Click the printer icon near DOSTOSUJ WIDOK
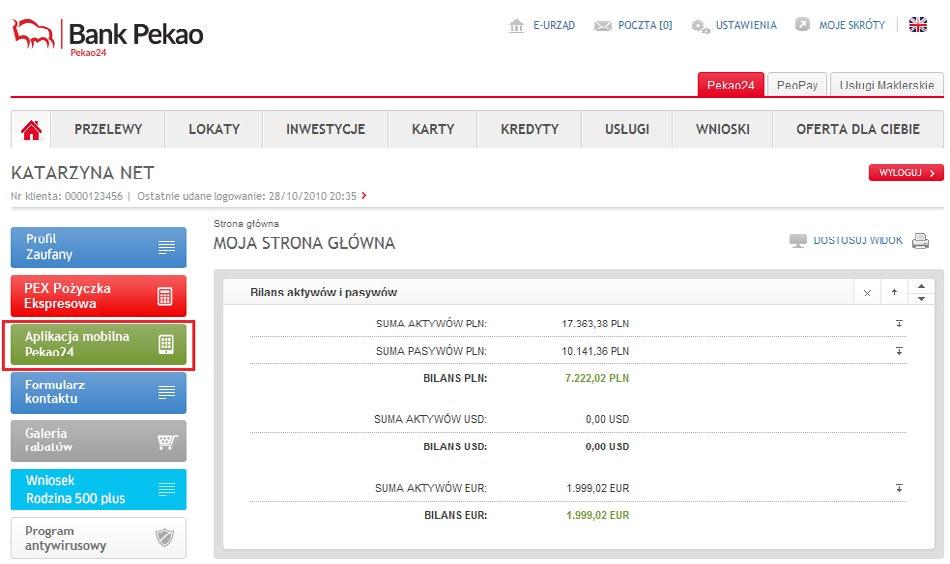 point(920,241)
